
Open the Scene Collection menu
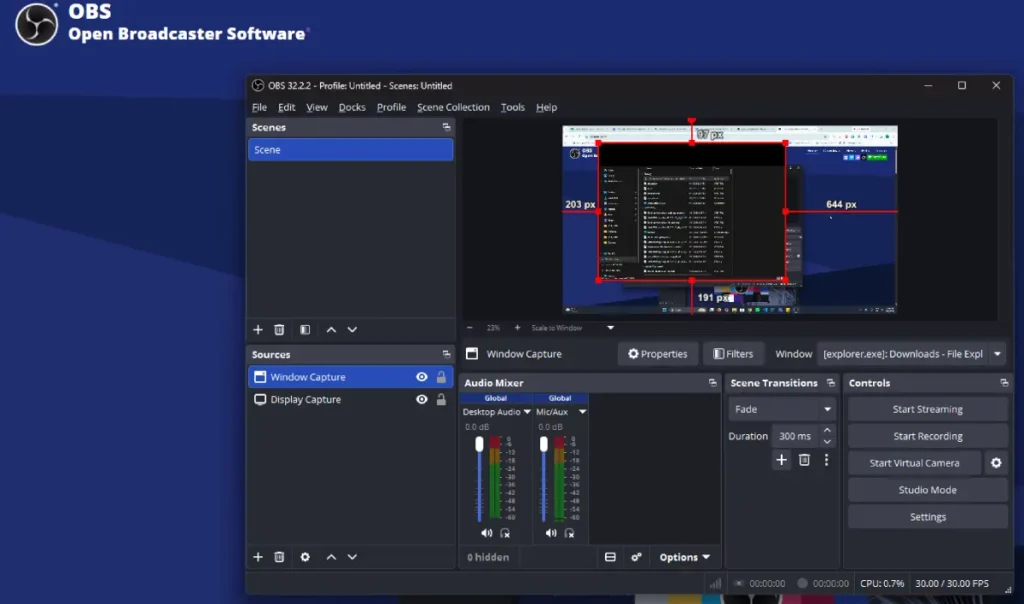click(453, 107)
